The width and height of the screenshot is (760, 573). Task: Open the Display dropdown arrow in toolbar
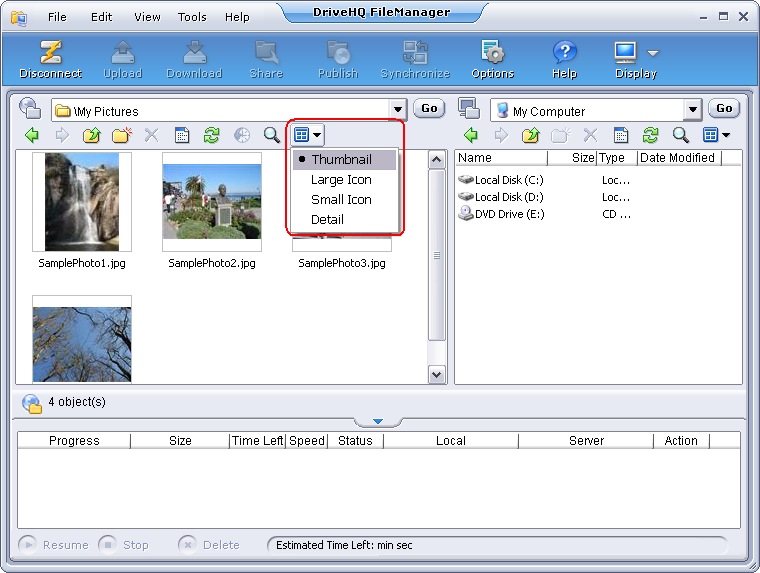(653, 53)
